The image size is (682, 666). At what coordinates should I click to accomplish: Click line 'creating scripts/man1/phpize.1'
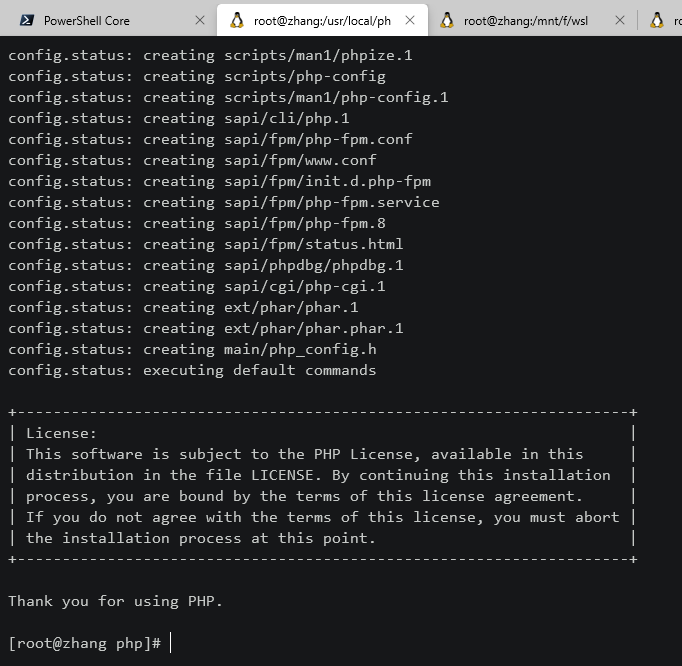[x=210, y=56]
